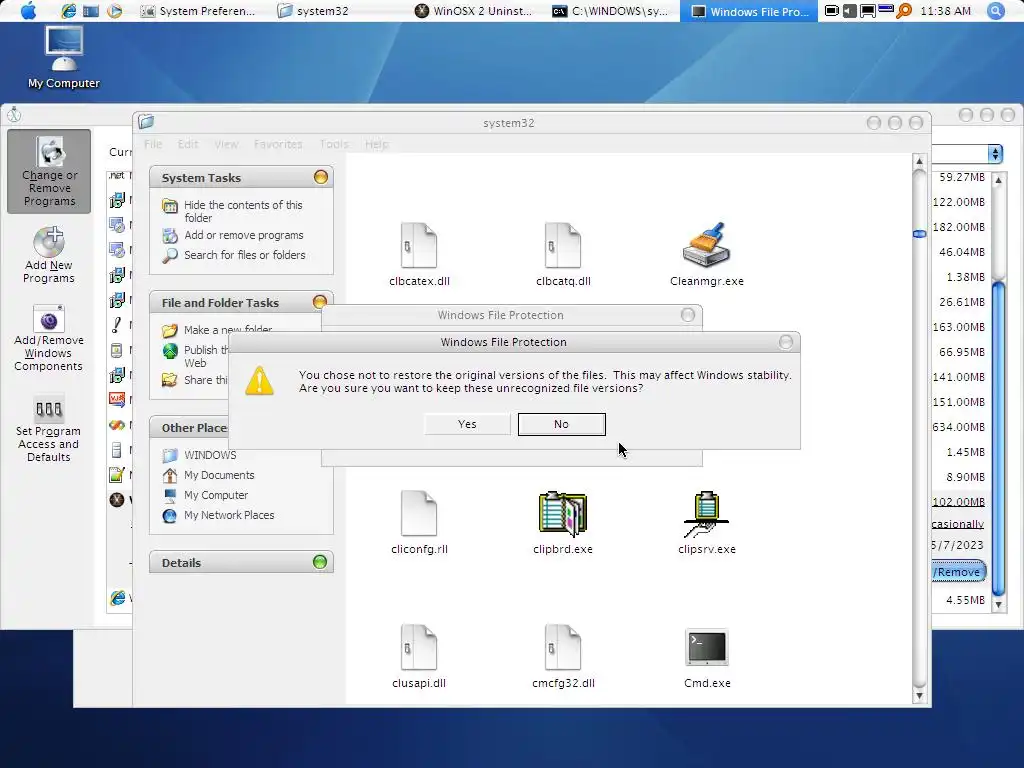Open the Favorites menu in system32
The height and width of the screenshot is (768, 1024).
(x=278, y=144)
